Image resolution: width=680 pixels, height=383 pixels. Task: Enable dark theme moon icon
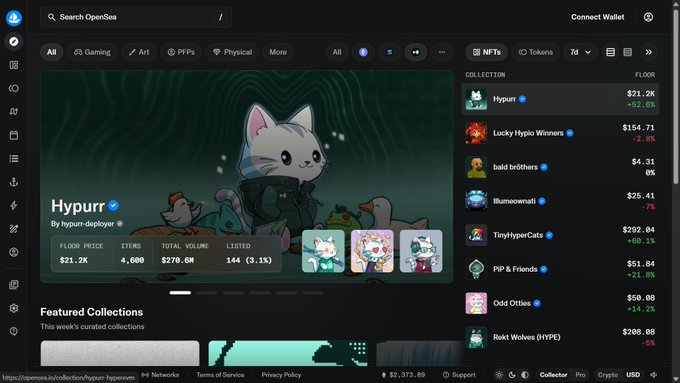point(512,375)
